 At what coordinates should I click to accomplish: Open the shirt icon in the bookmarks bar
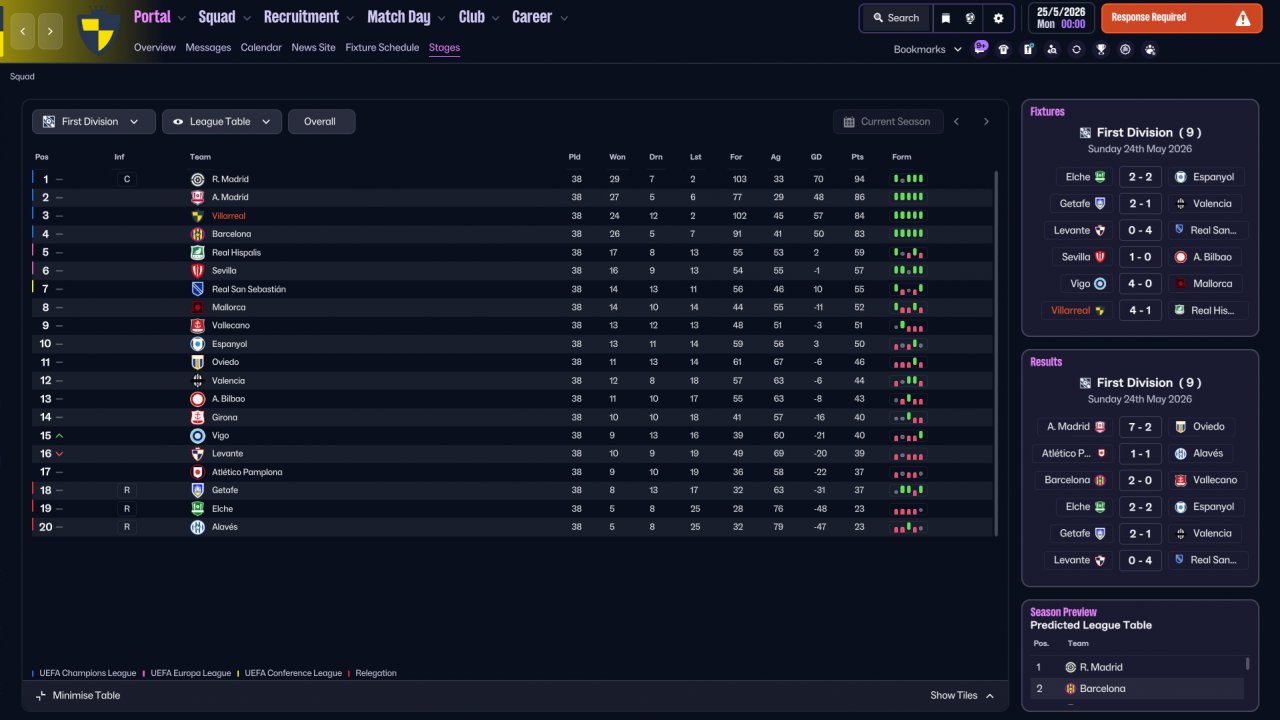click(x=1004, y=49)
